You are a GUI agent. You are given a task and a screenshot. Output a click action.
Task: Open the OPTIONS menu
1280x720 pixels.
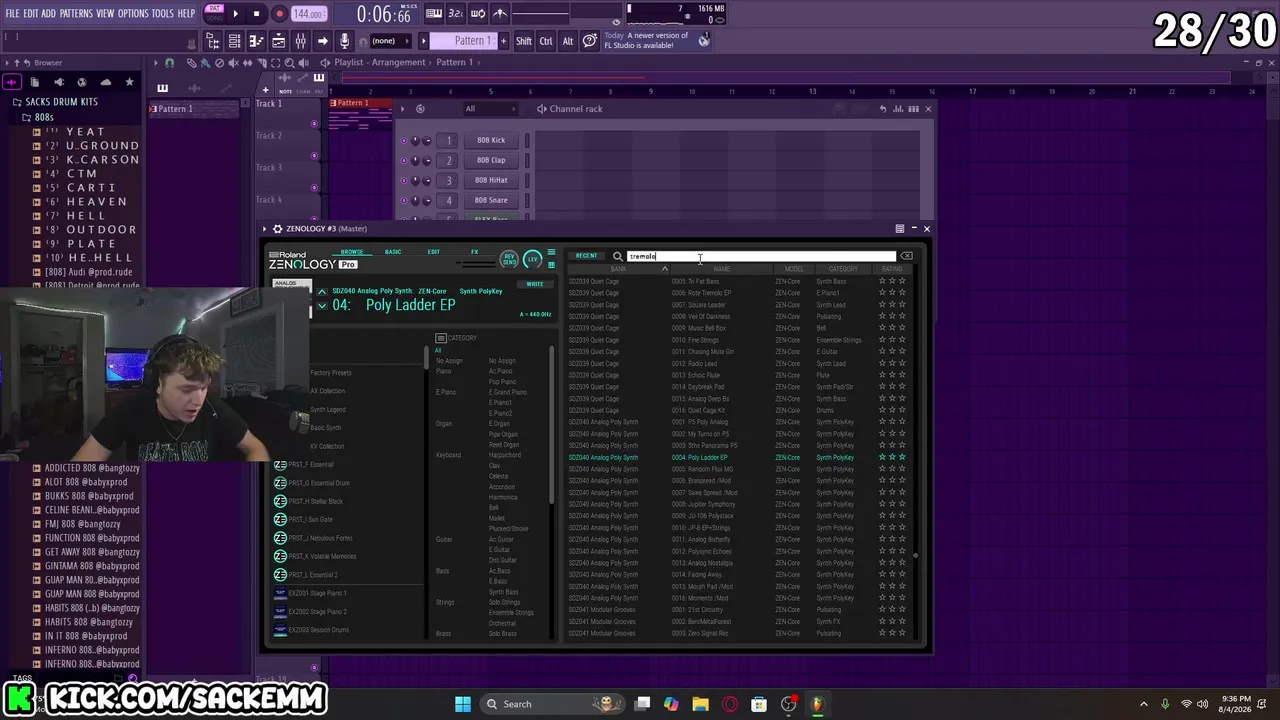(133, 13)
